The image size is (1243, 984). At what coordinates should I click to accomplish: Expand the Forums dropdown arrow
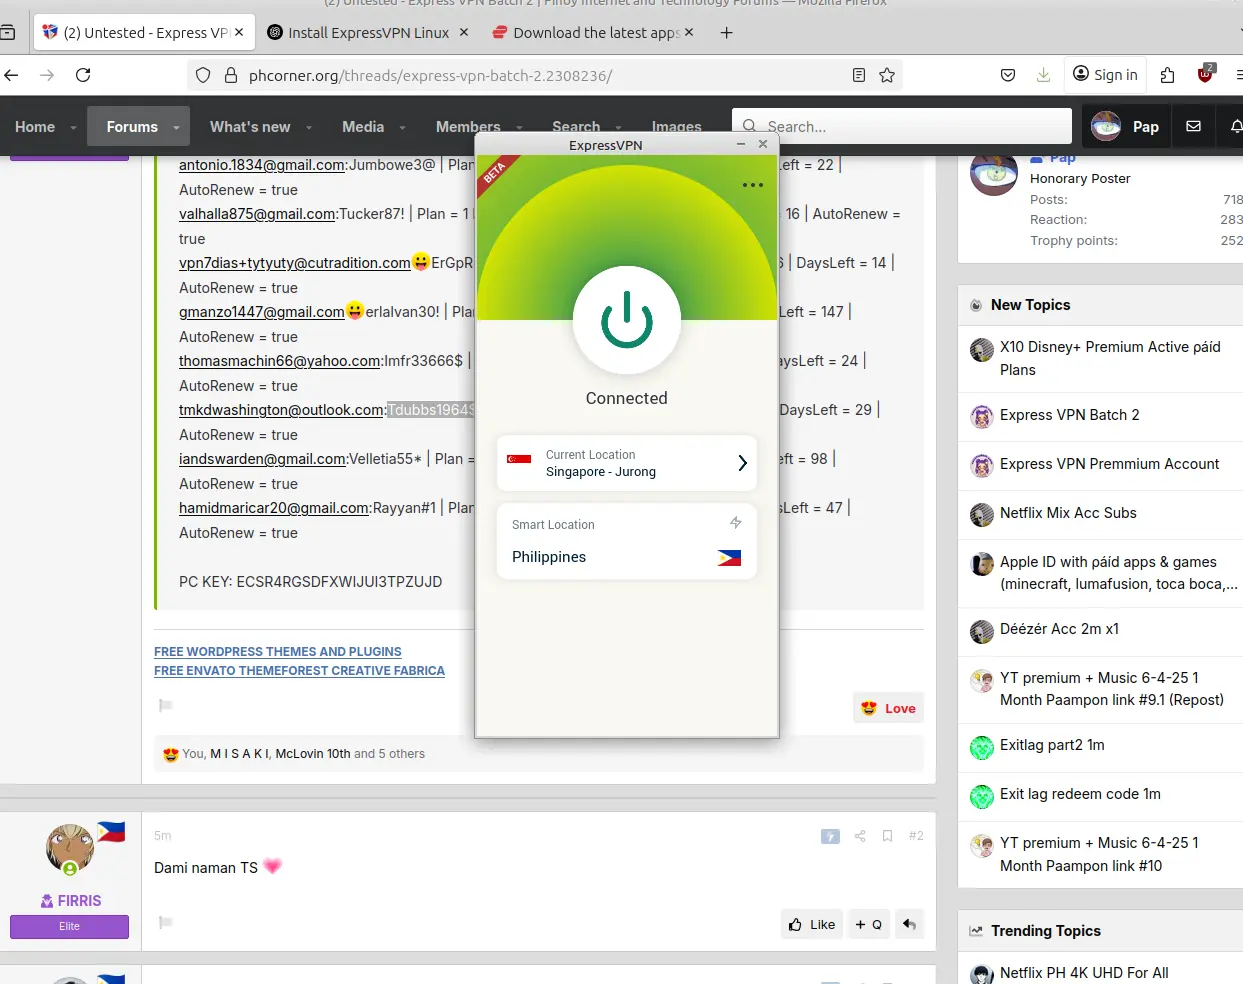click(x=176, y=128)
